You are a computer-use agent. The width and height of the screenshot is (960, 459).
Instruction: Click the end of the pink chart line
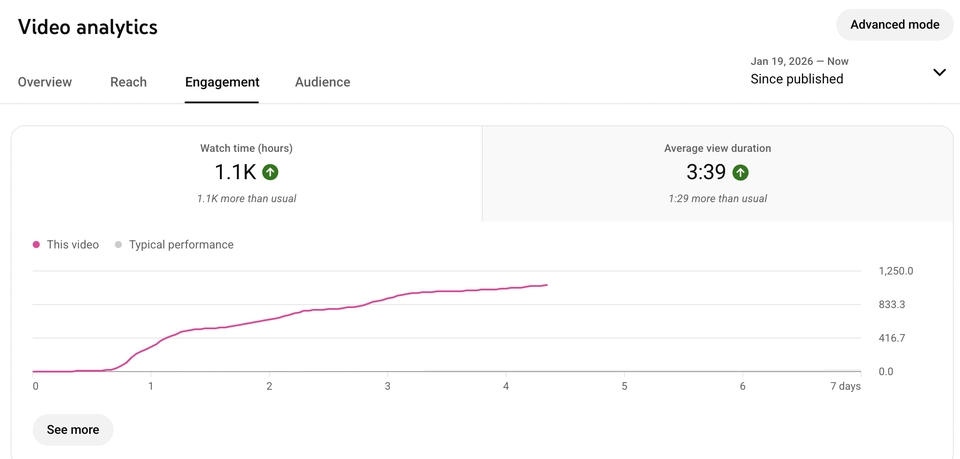point(546,285)
